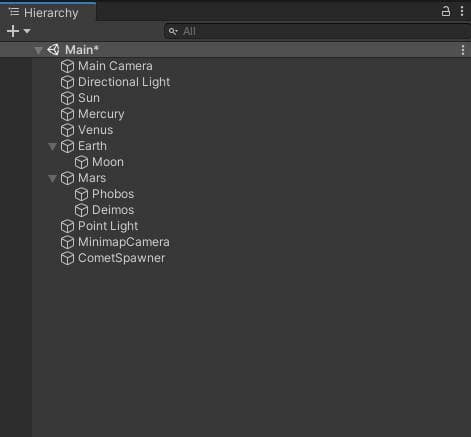Click the Unity scene icon beside Main

53,50
